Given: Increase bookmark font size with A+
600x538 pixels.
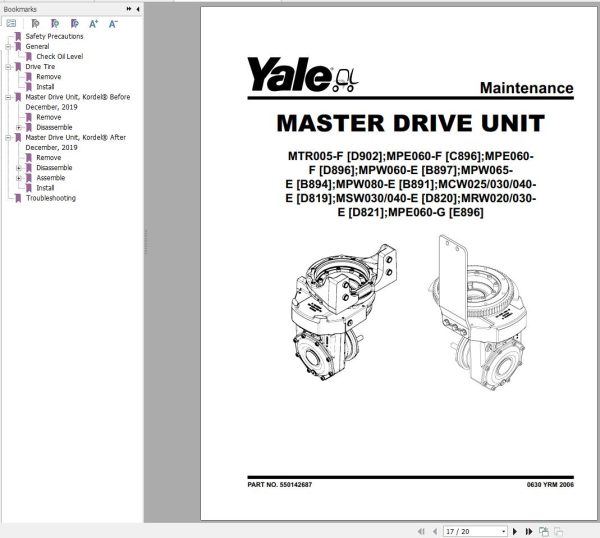Looking at the screenshot, I should (93, 24).
